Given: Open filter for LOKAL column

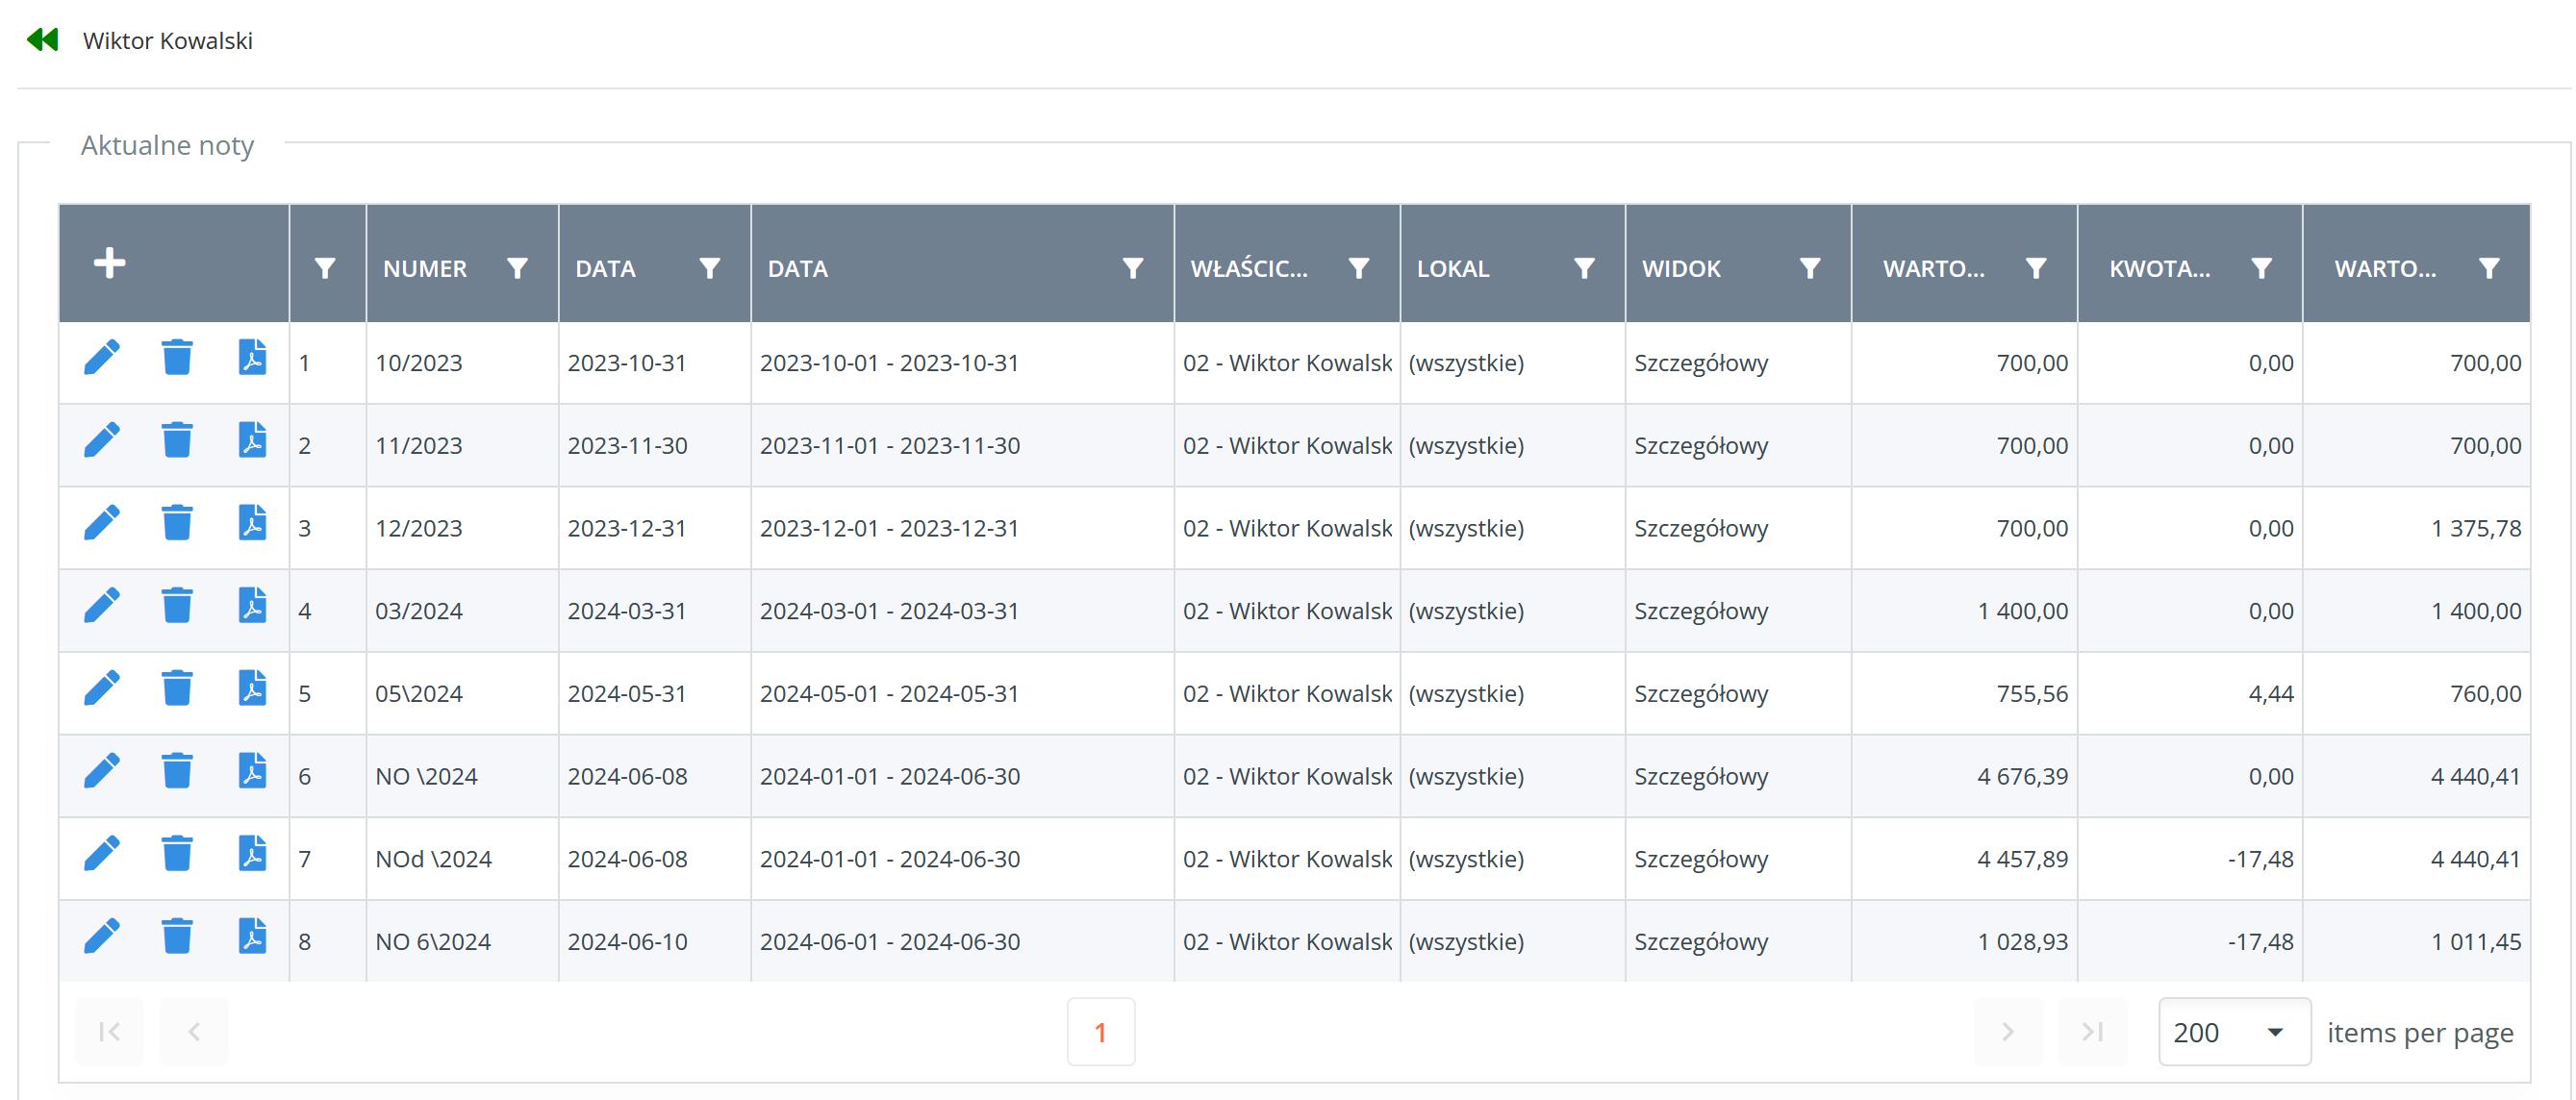Looking at the screenshot, I should tap(1584, 268).
